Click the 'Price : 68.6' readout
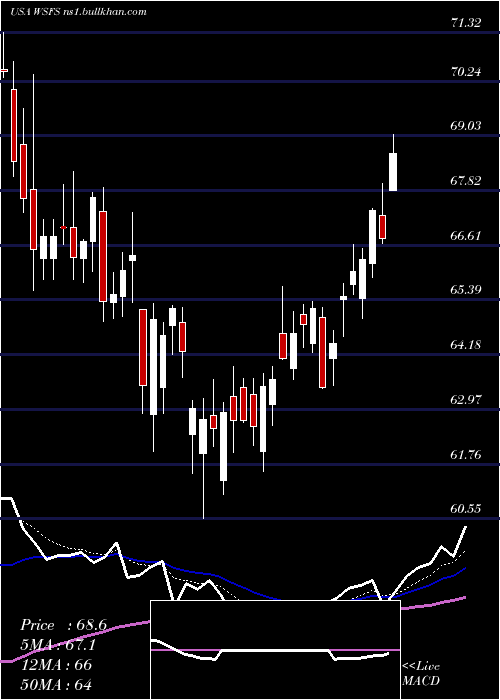The image size is (500, 700). point(63,625)
